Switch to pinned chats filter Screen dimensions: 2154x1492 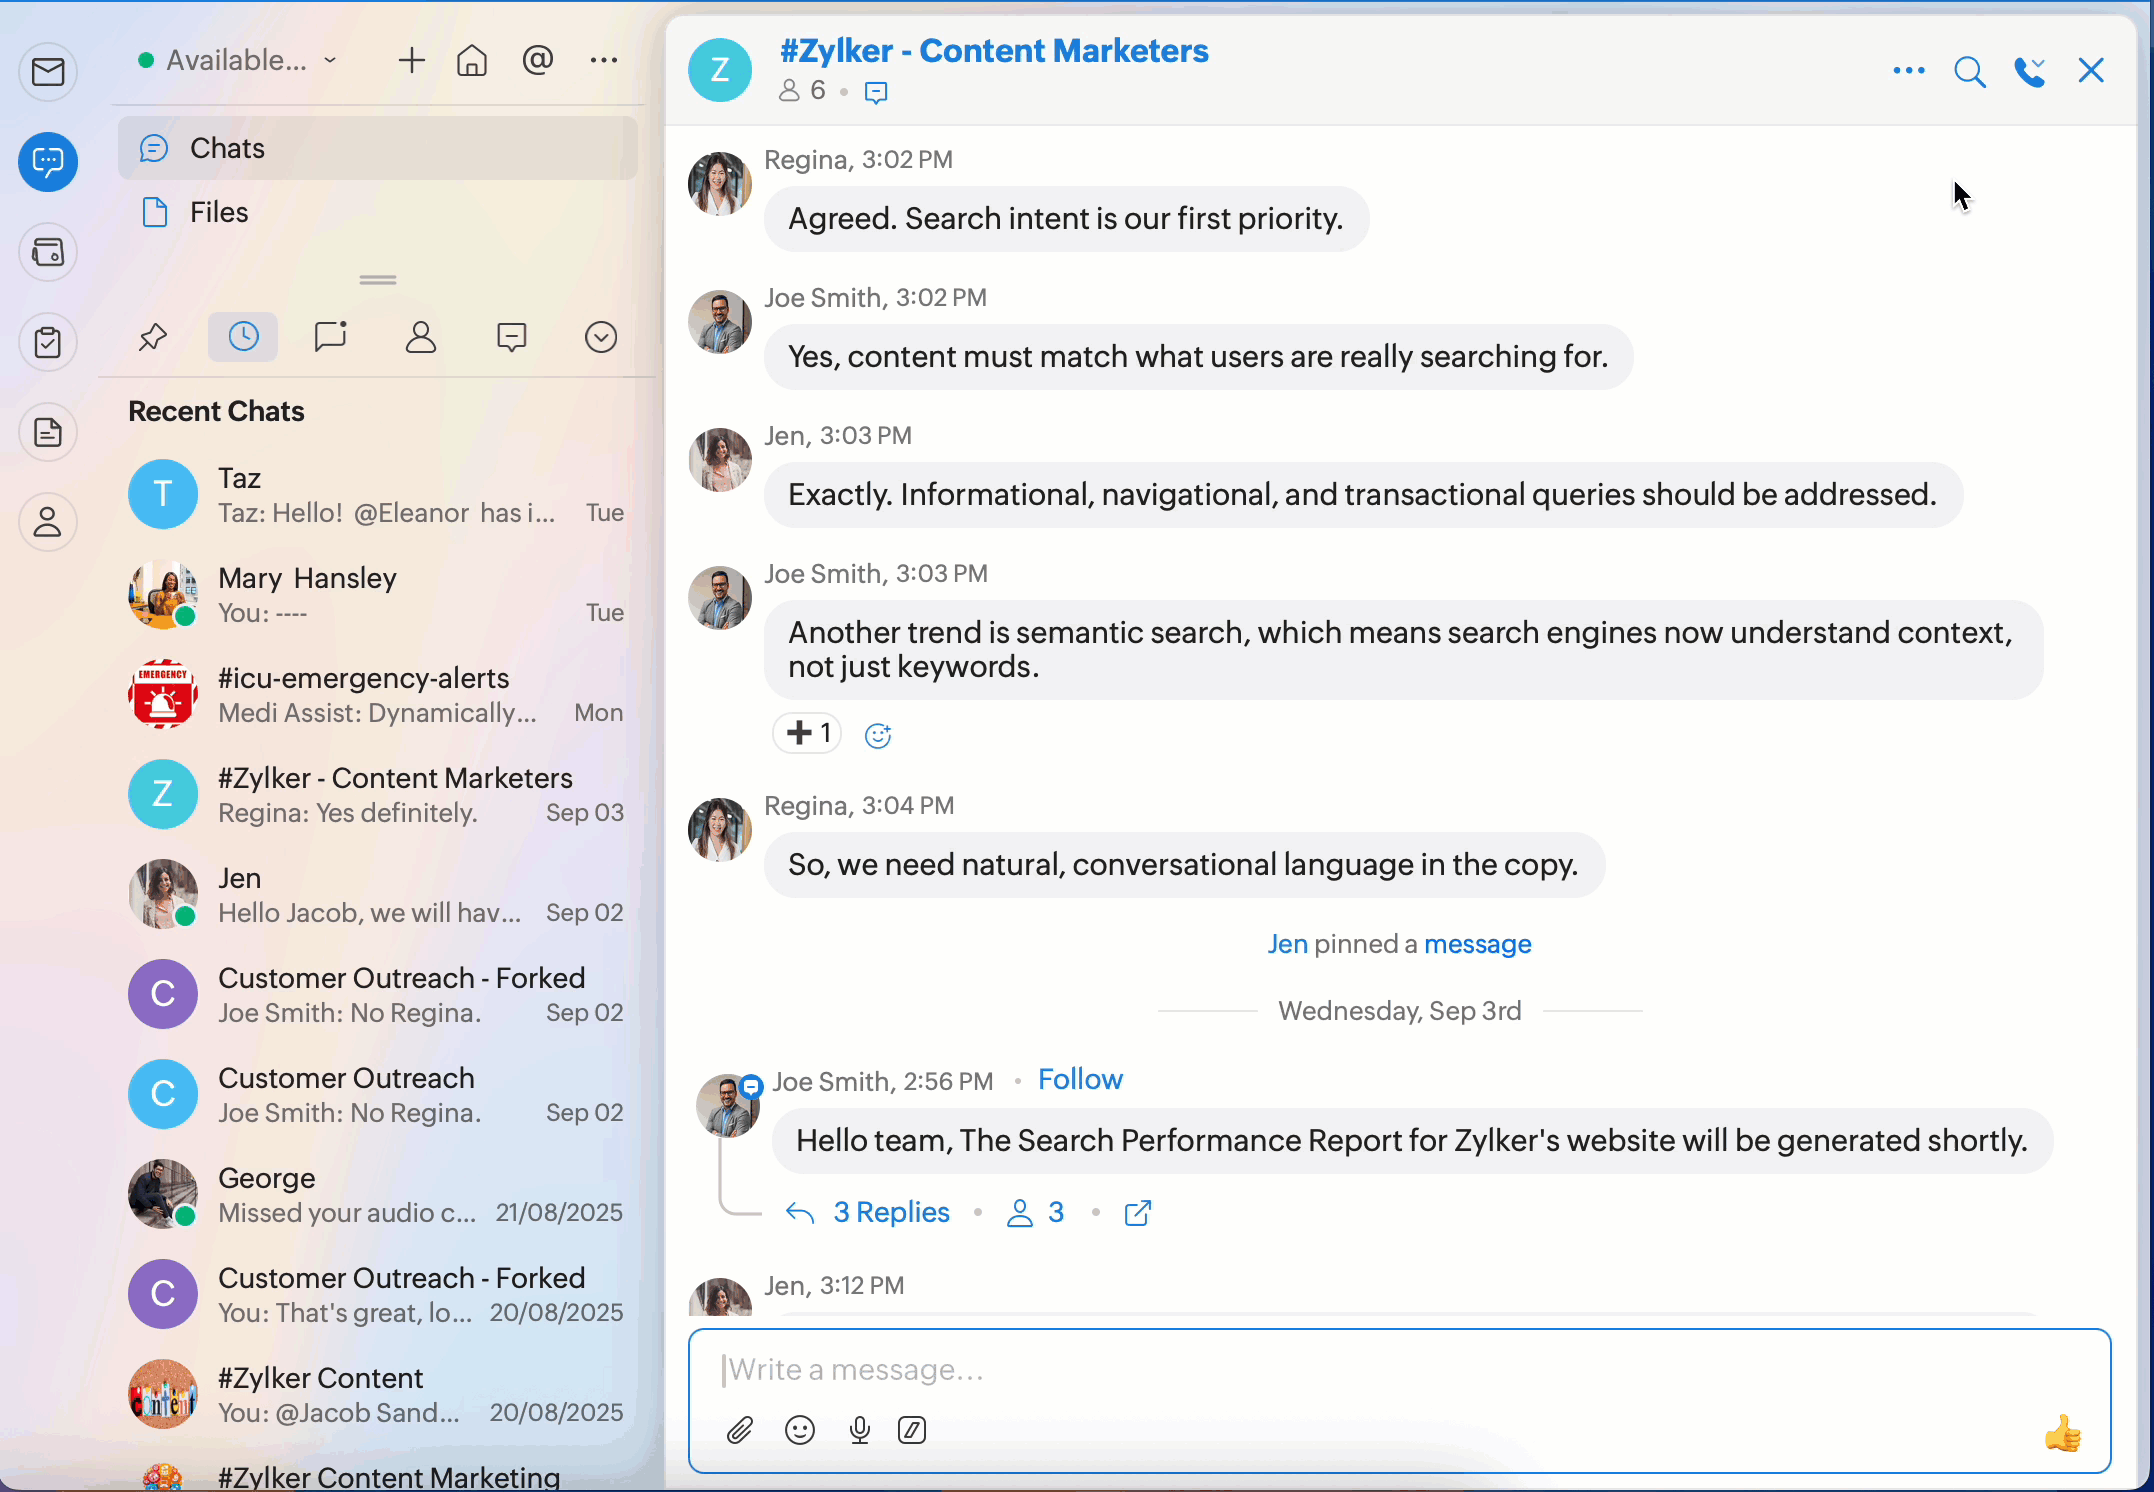pyautogui.click(x=152, y=337)
